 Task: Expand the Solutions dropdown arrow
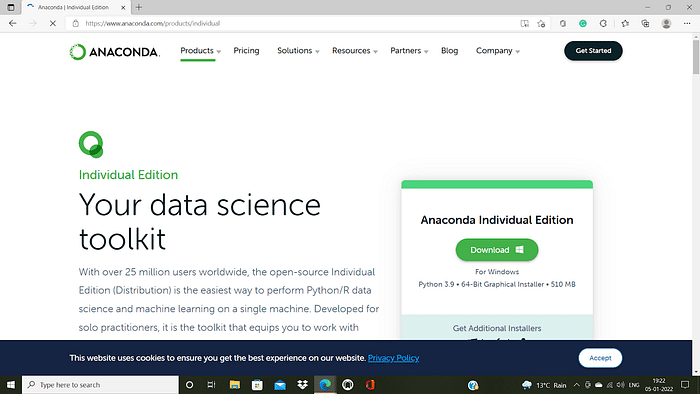tap(317, 52)
